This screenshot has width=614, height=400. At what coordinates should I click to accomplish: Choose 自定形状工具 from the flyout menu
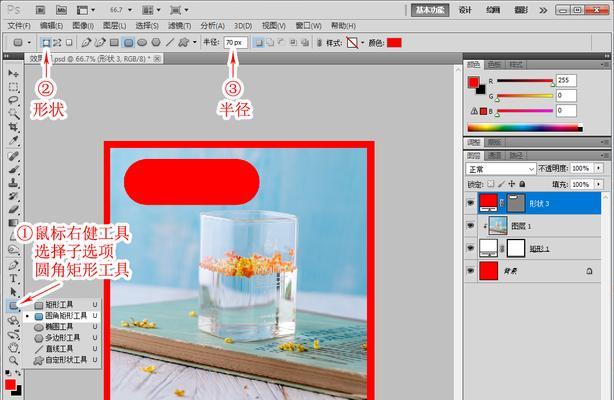pyautogui.click(x=61, y=359)
